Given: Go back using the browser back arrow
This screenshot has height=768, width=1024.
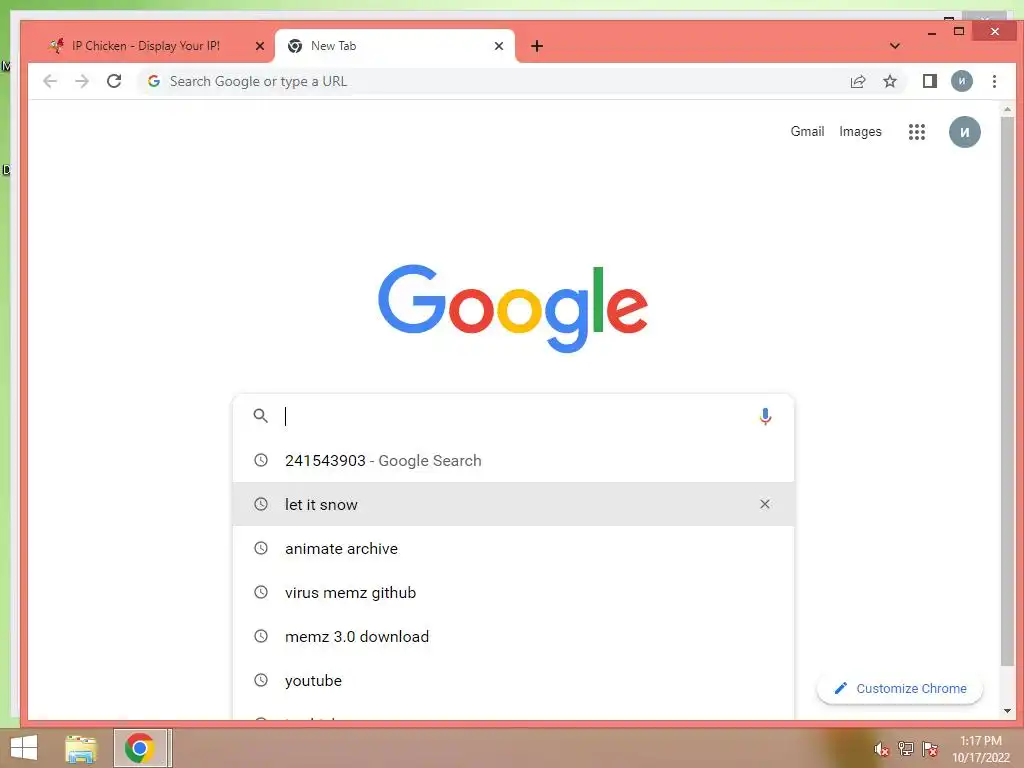Looking at the screenshot, I should point(50,81).
